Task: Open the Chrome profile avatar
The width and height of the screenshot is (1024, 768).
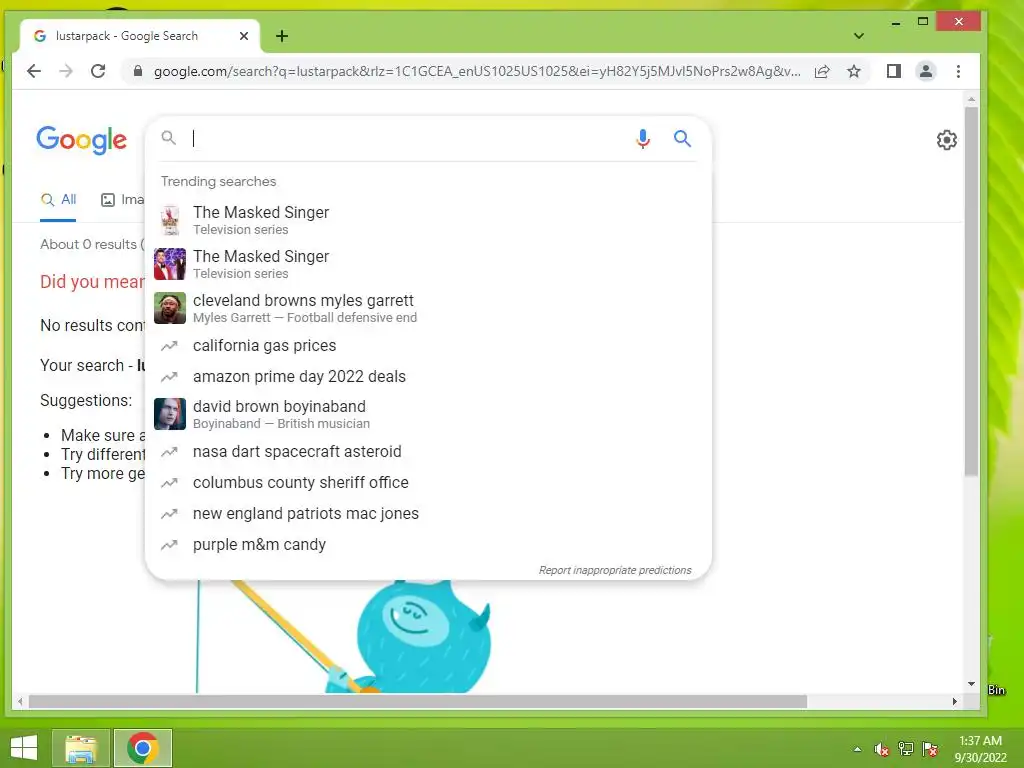Action: (x=925, y=71)
